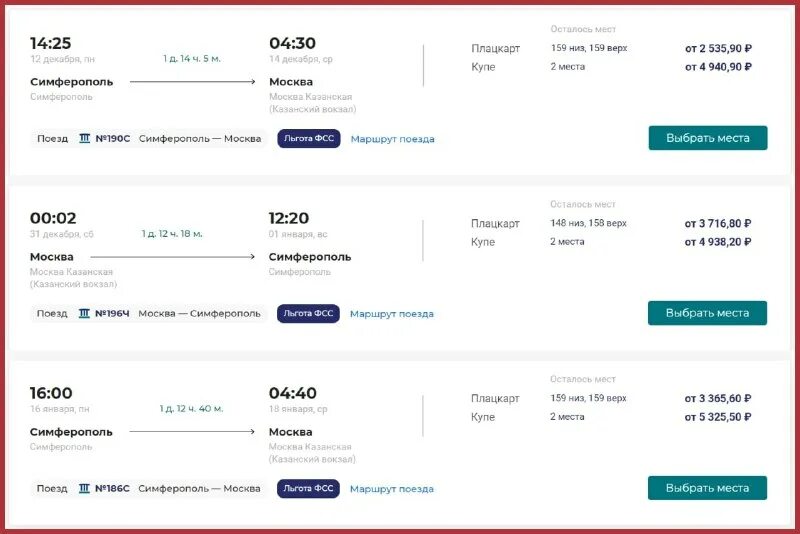800x534 pixels.
Task: Select Плацкарт price от 3 716,80 ₽
Action: [718, 223]
